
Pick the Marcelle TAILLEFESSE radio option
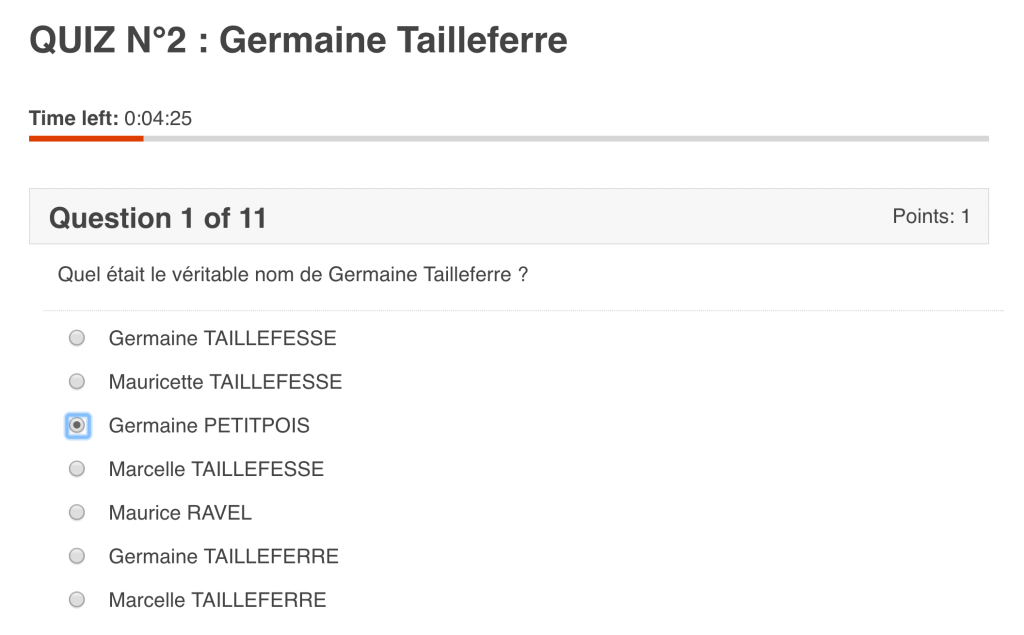(77, 468)
